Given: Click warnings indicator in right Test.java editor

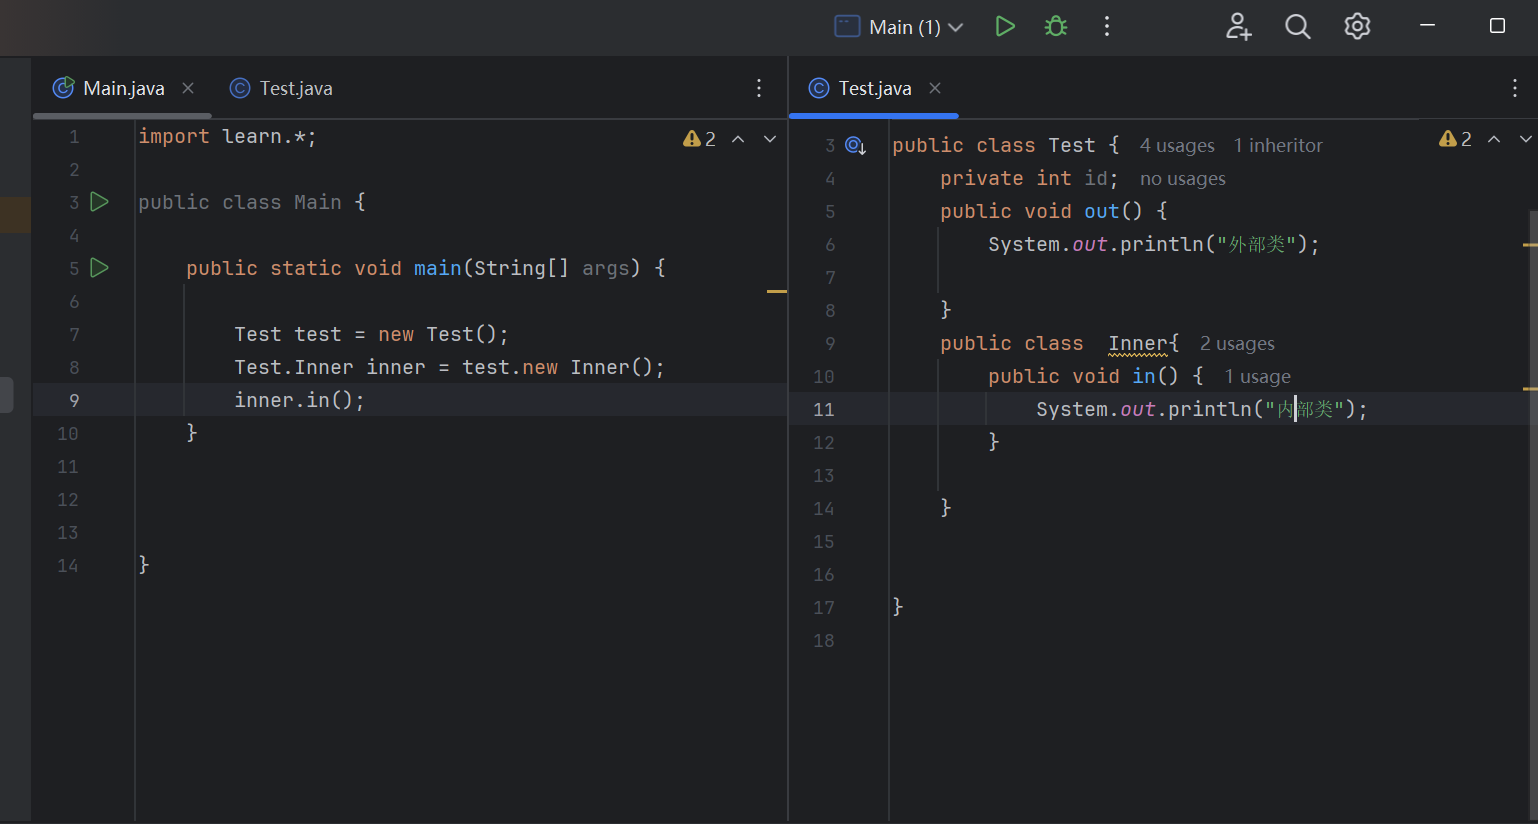Looking at the screenshot, I should (1455, 139).
